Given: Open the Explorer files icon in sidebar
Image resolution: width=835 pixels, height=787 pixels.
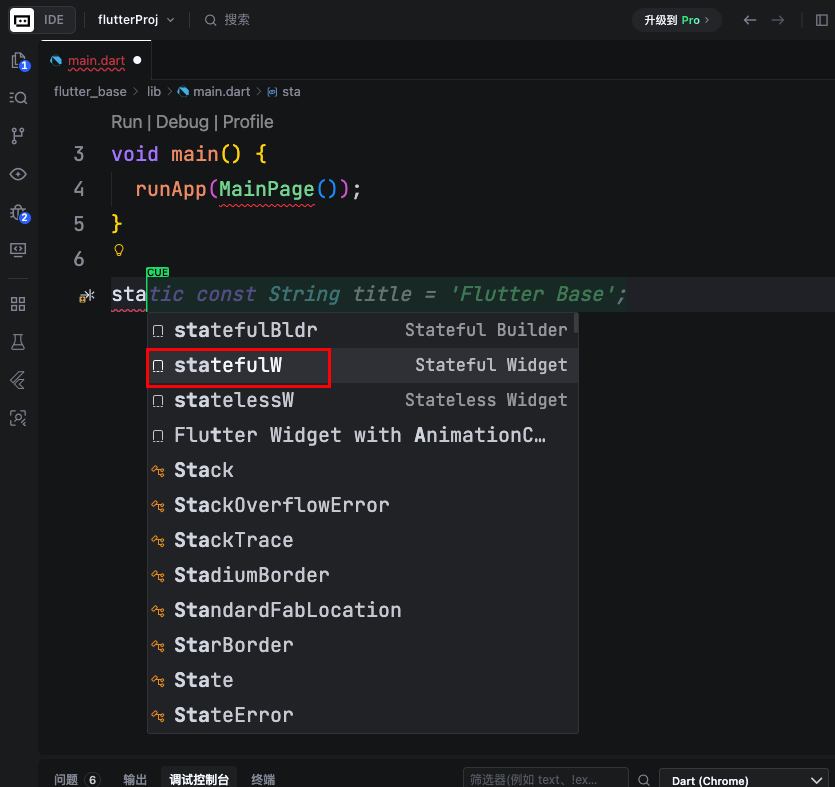Looking at the screenshot, I should coord(18,61).
